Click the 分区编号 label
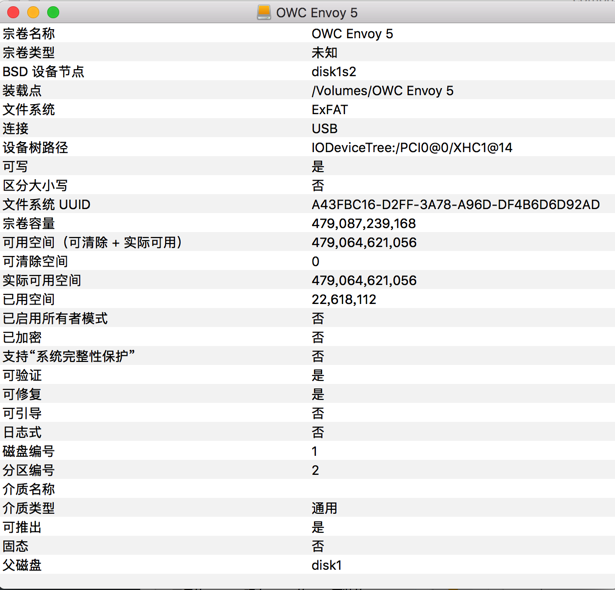 point(29,470)
